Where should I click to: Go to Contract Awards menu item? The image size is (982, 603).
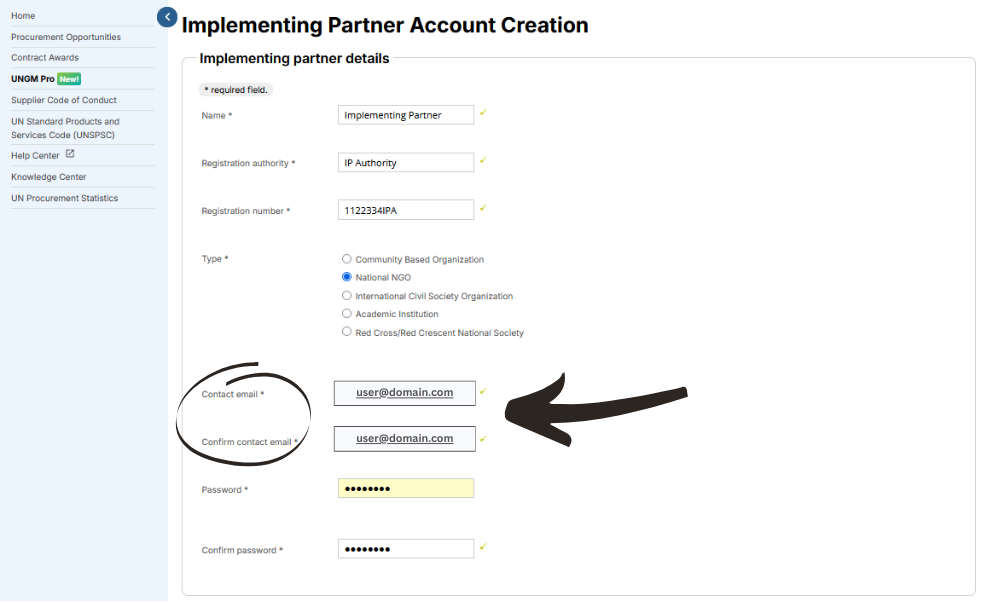(45, 58)
